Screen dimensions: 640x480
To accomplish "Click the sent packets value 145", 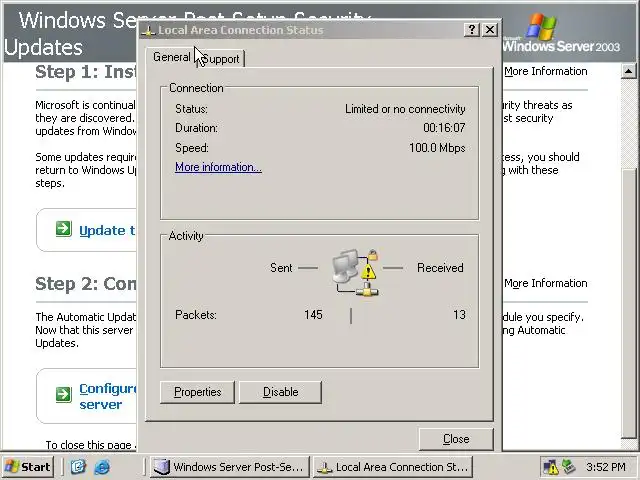I will pos(313,315).
